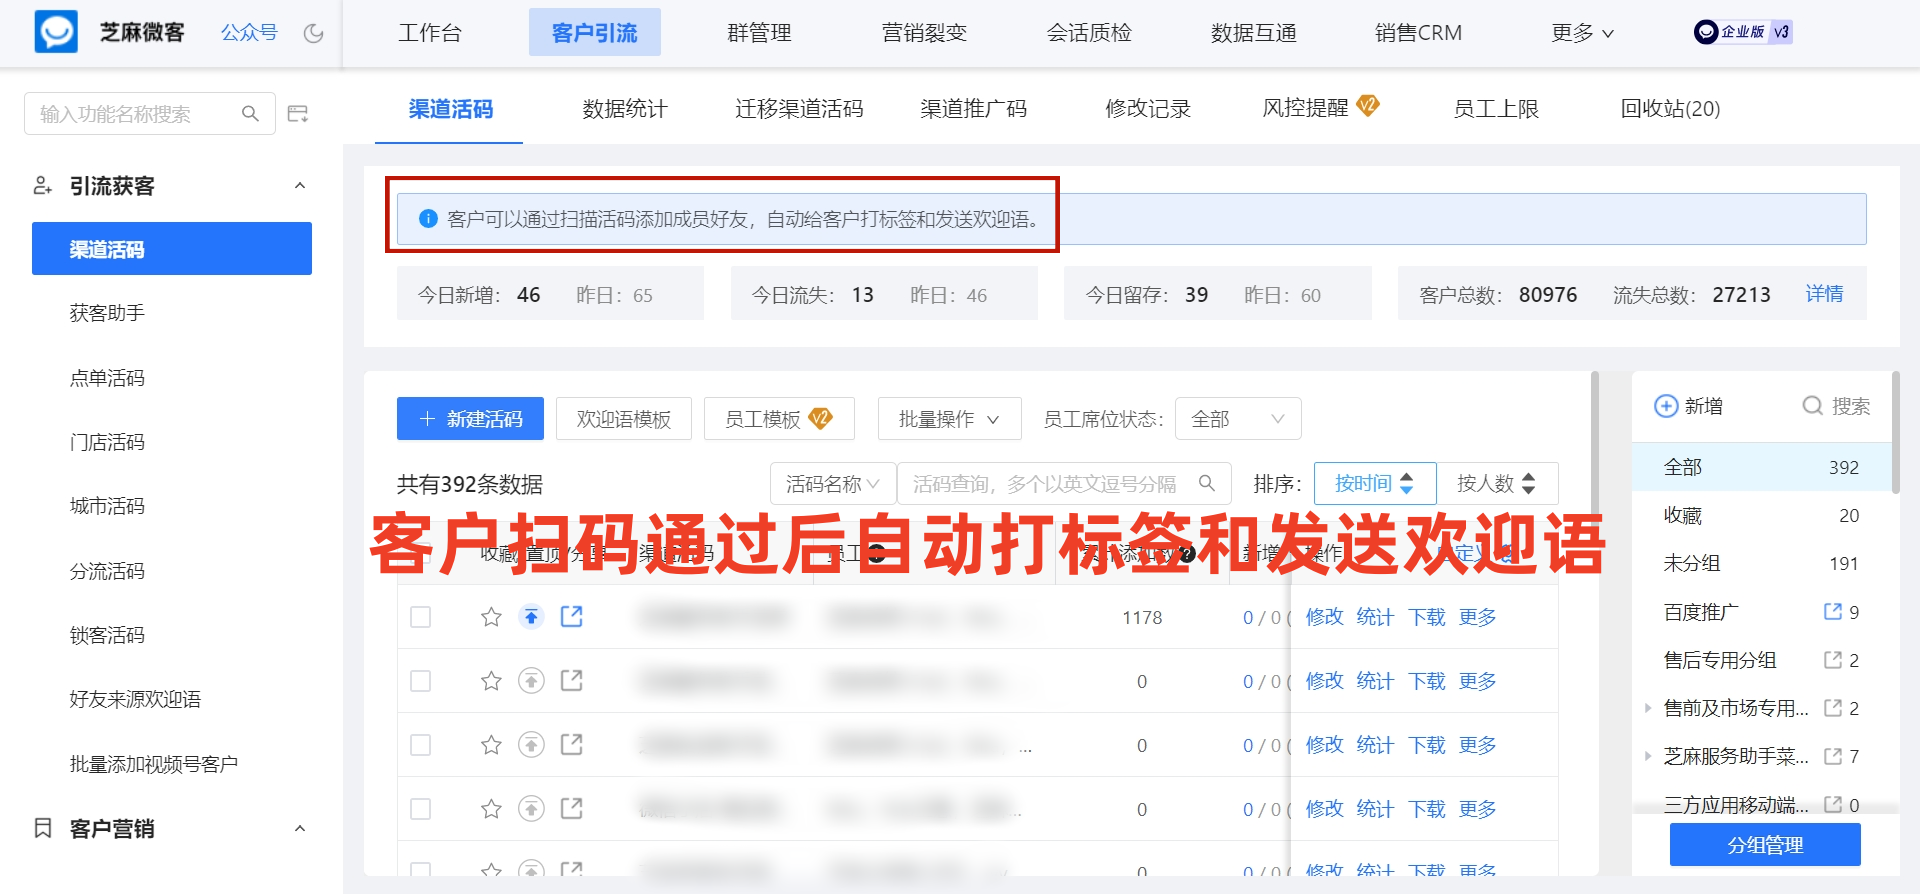Open 欢迎语模板 button
1920x894 pixels.
click(624, 419)
